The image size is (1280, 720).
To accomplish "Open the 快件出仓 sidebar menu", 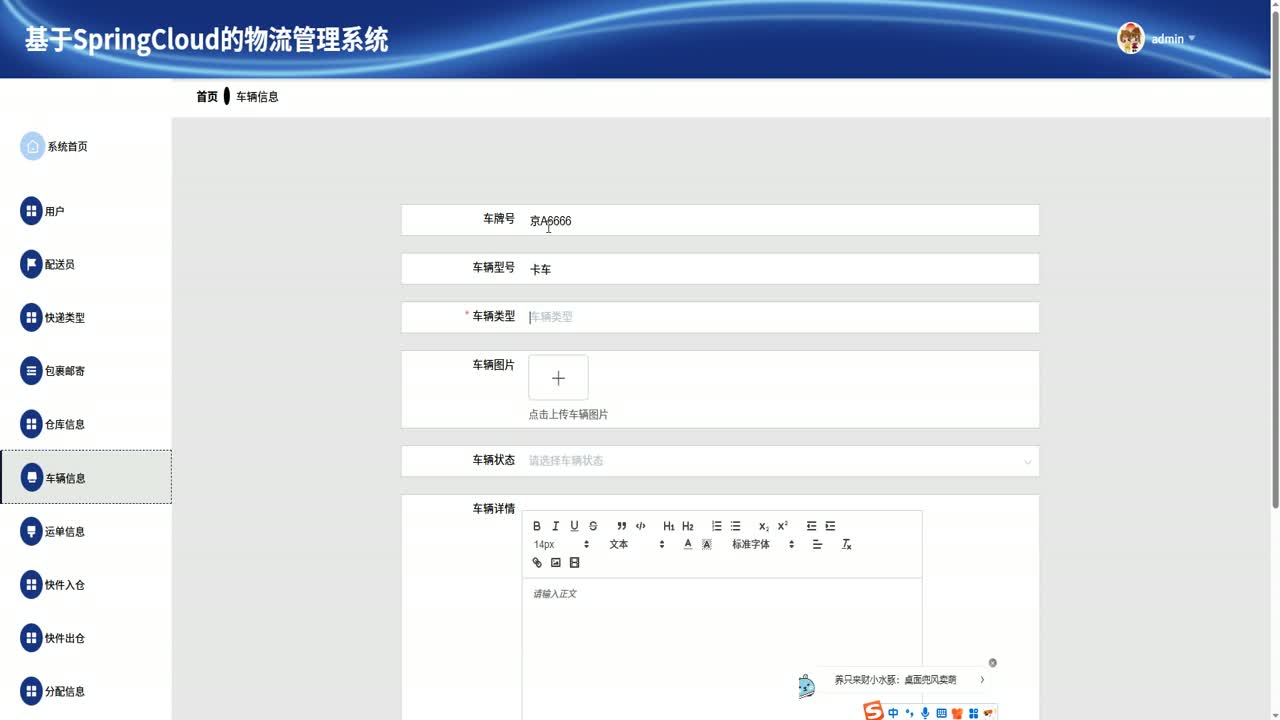I will (x=85, y=638).
